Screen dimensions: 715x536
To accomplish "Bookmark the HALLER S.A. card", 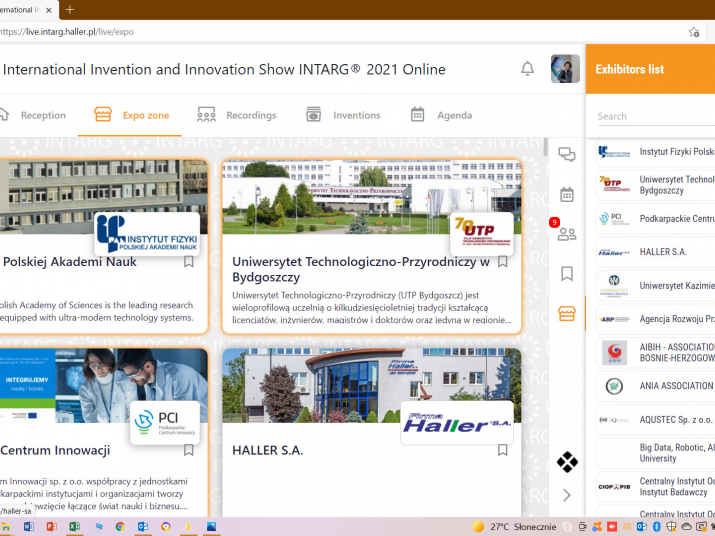I will [x=503, y=450].
